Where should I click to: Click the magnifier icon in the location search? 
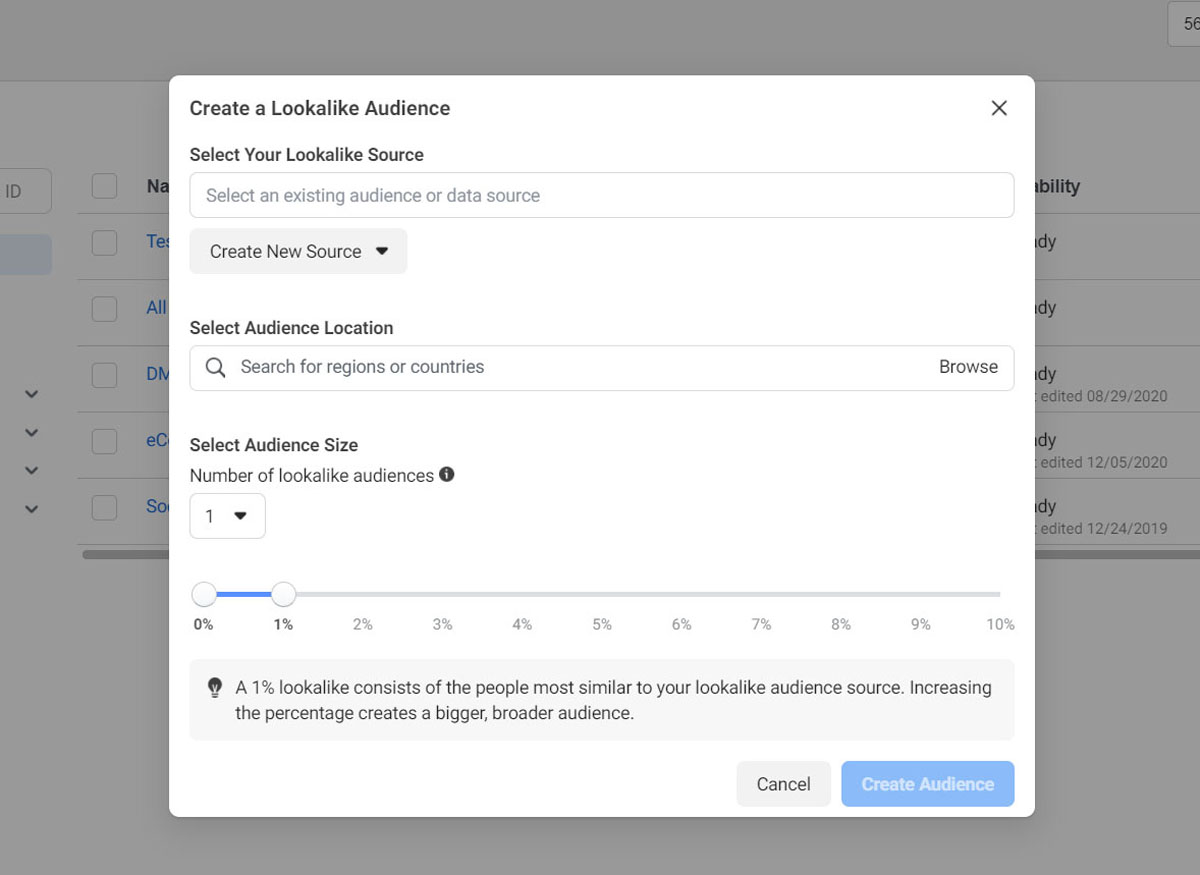[x=215, y=367]
